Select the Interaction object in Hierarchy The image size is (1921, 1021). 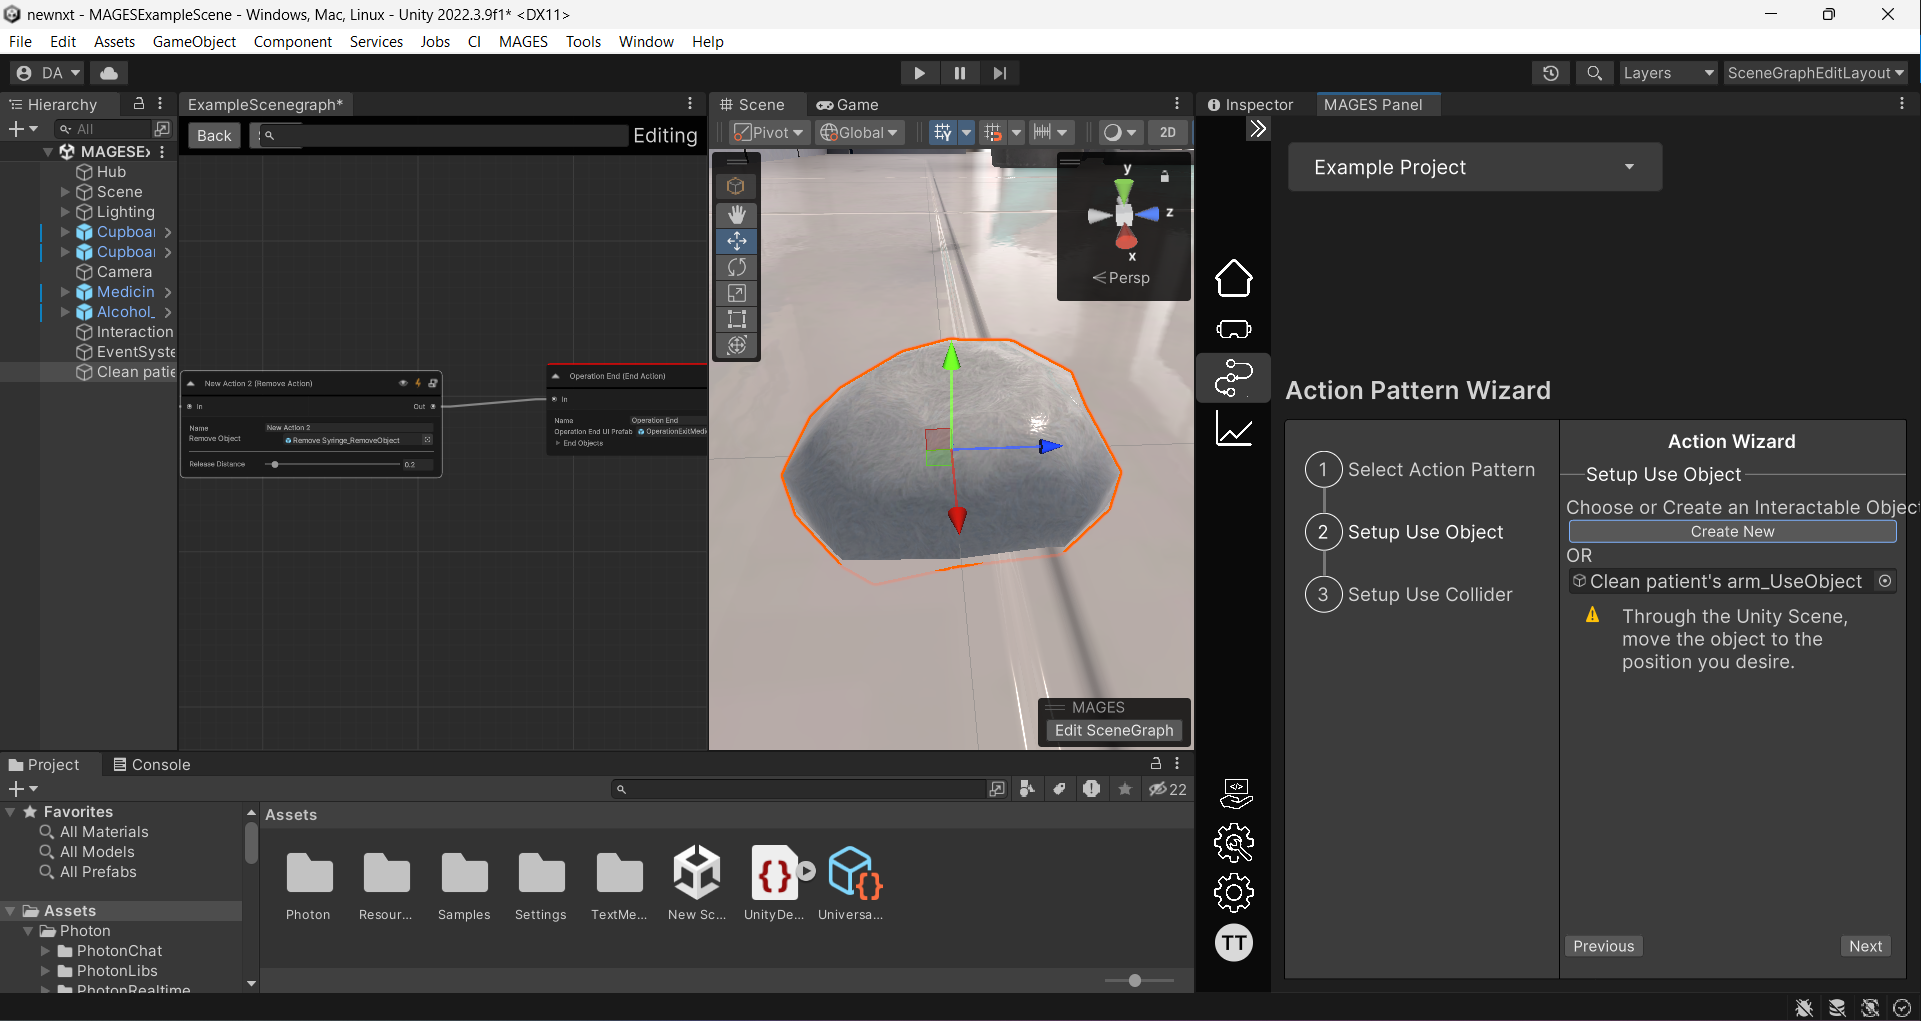pos(125,332)
